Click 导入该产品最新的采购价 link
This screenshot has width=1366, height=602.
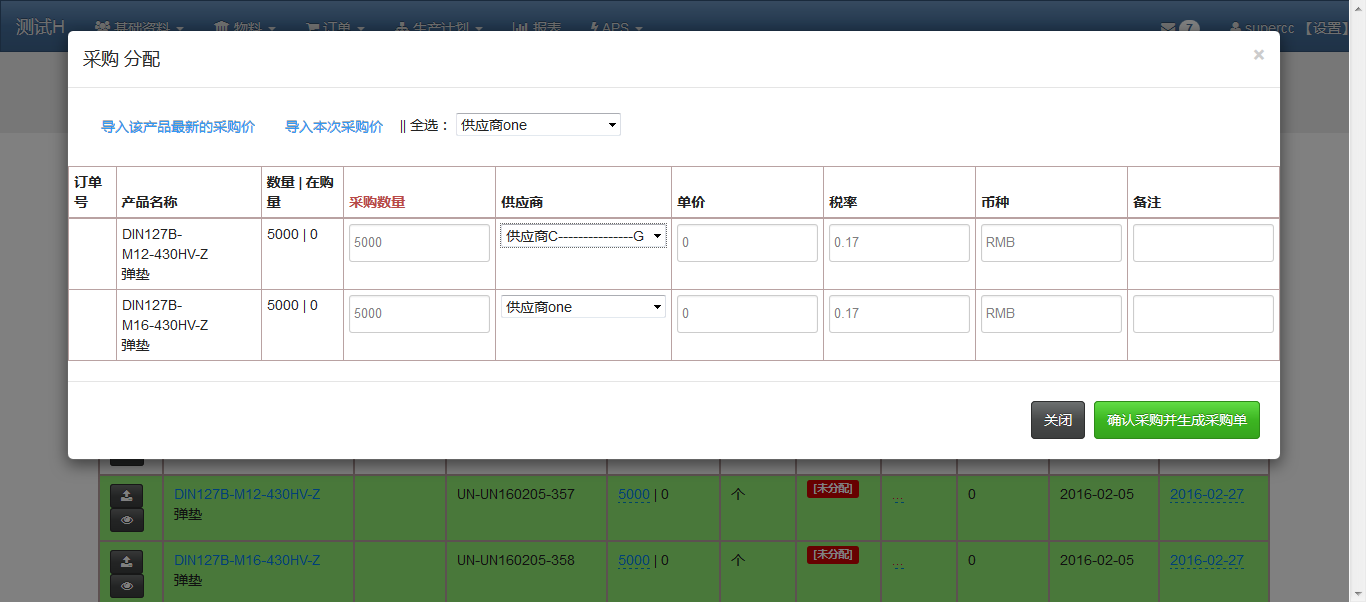tap(178, 127)
